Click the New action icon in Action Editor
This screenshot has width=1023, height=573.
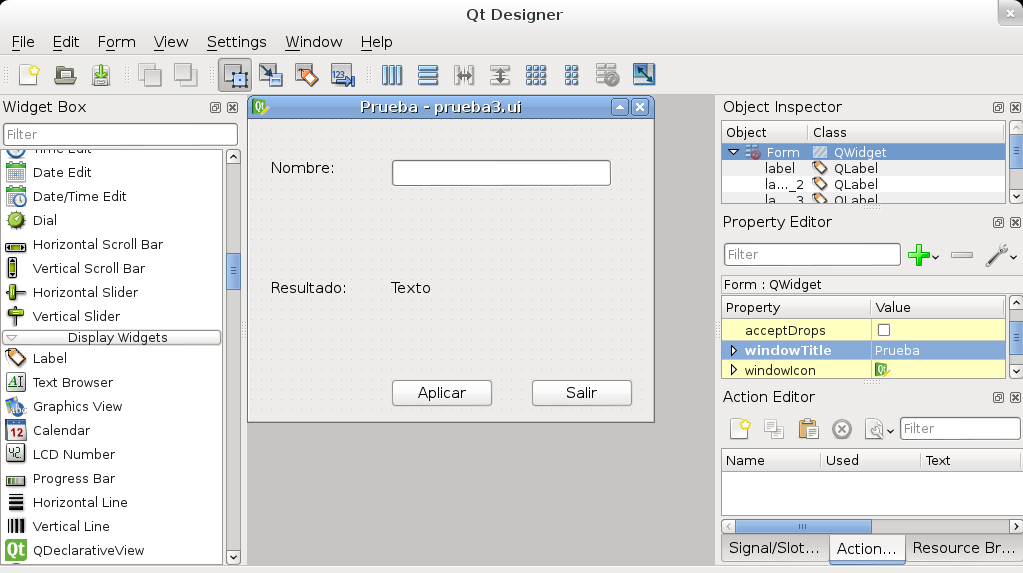coord(739,429)
